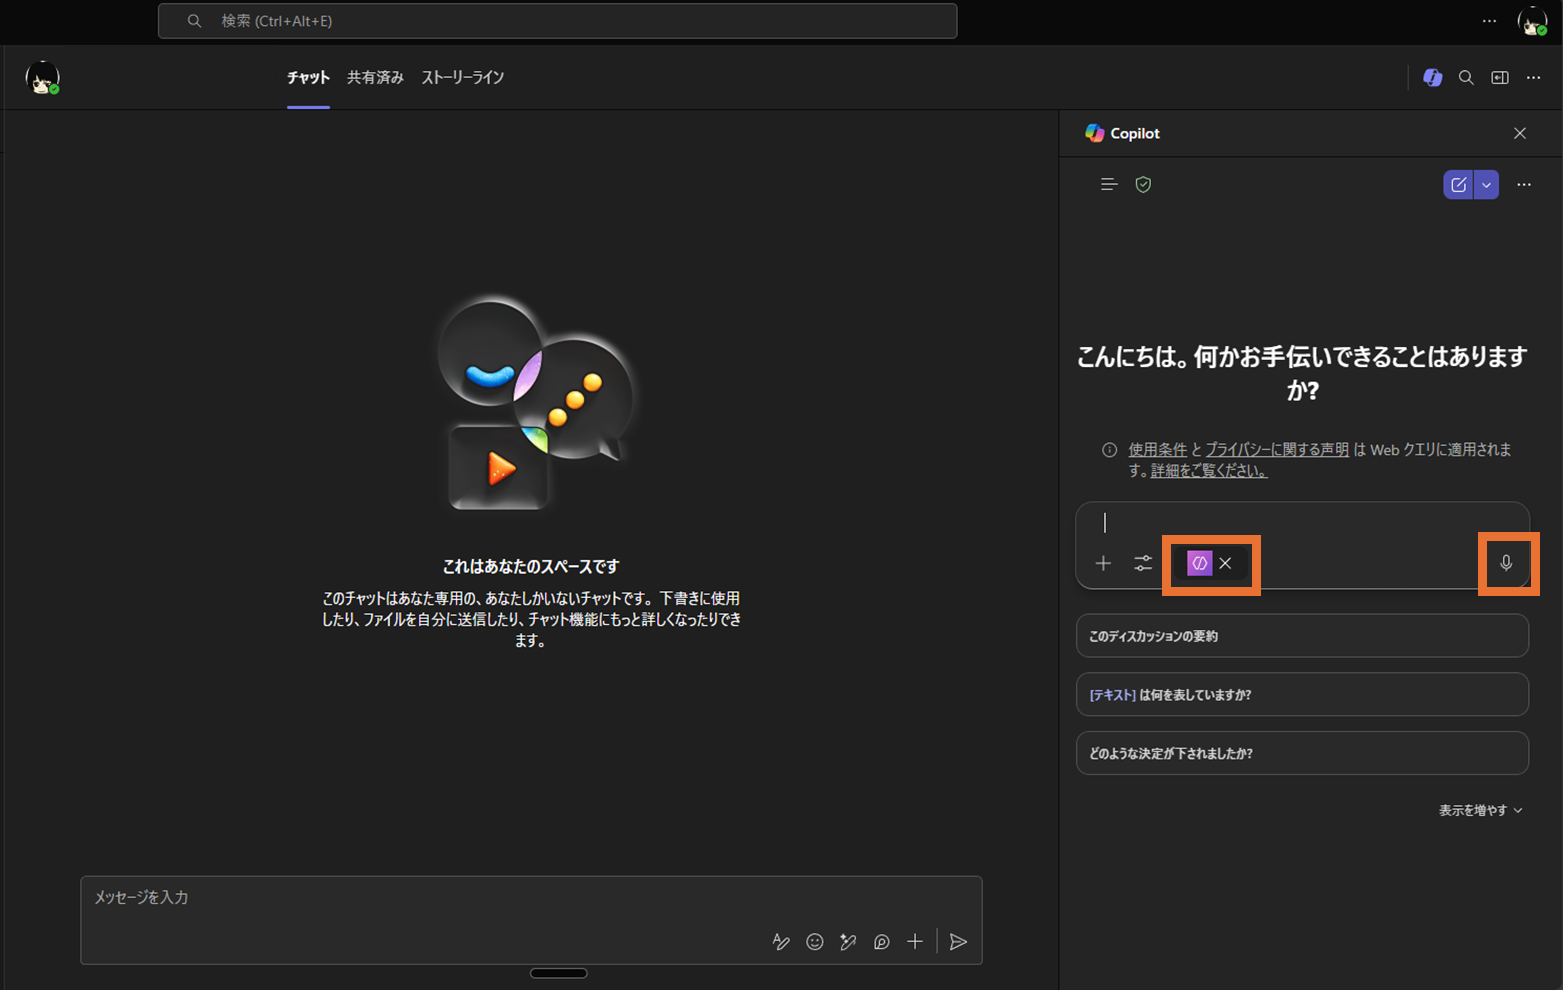The height and width of the screenshot is (990, 1563).
Task: Open the emoji picker in message box
Action: click(815, 942)
